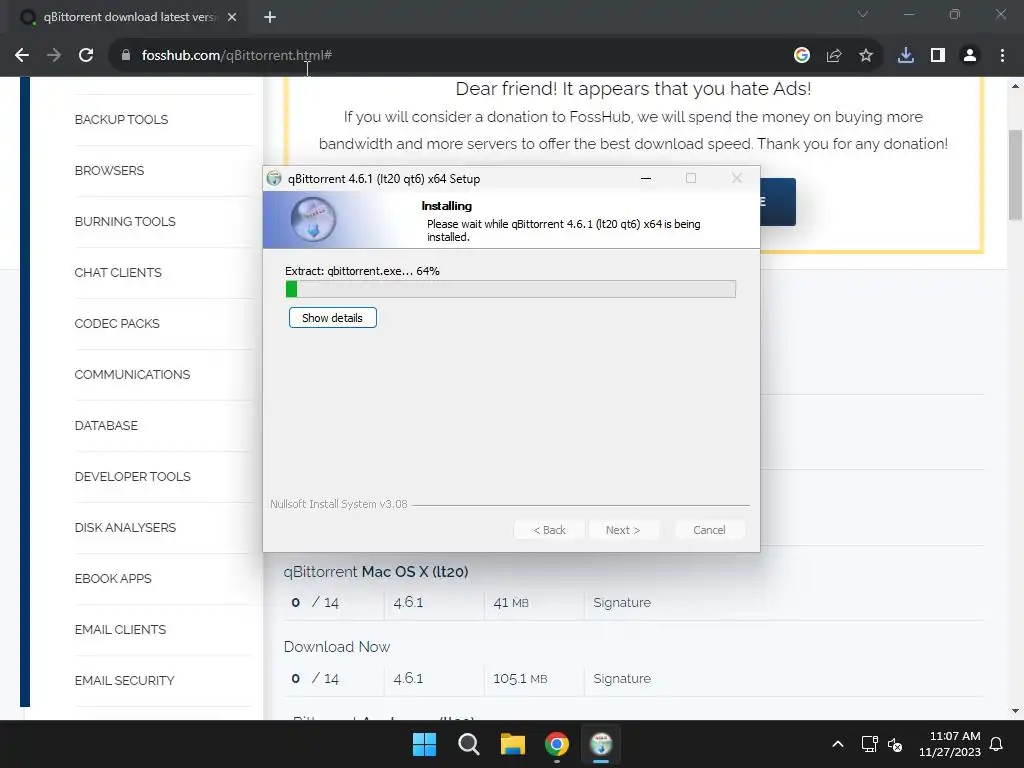1024x768 pixels.
Task: Click the Google icon in address bar
Action: coord(802,56)
